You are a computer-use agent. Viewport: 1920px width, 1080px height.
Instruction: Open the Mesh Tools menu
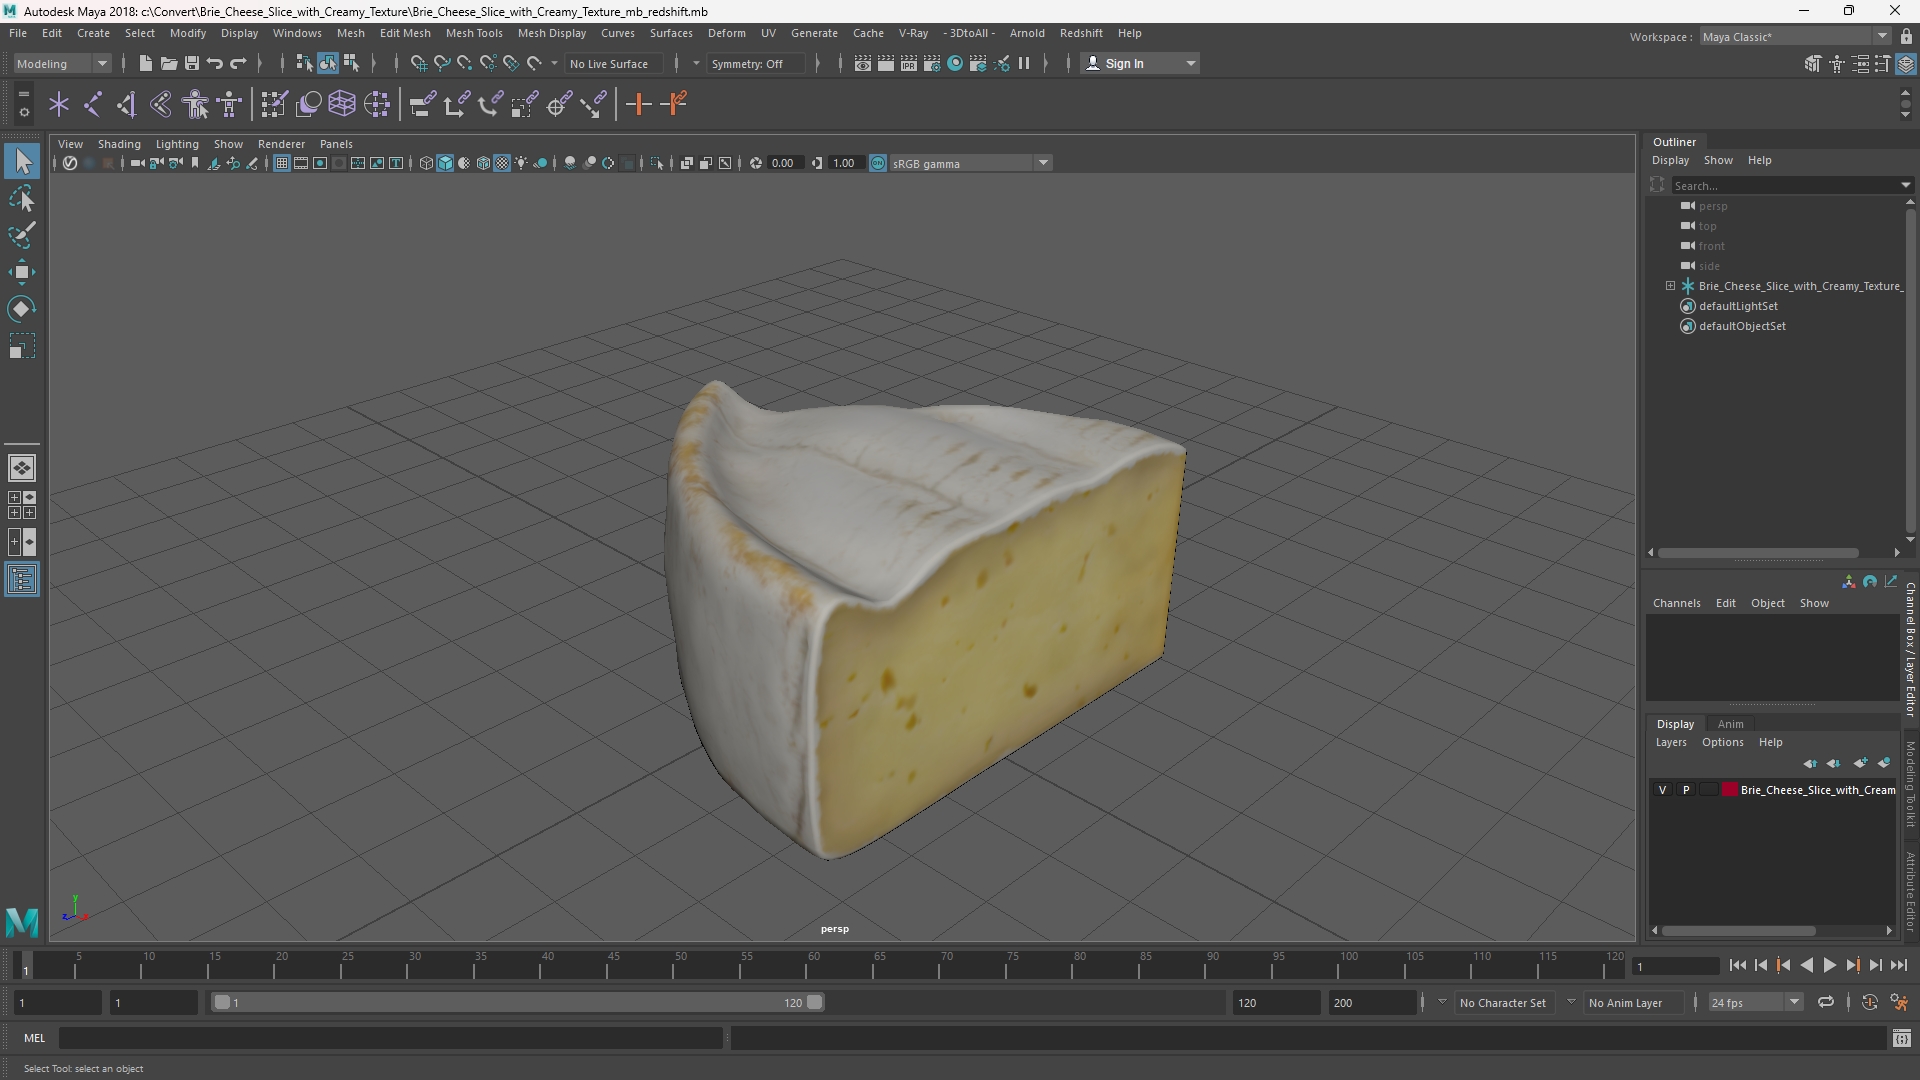point(474,33)
